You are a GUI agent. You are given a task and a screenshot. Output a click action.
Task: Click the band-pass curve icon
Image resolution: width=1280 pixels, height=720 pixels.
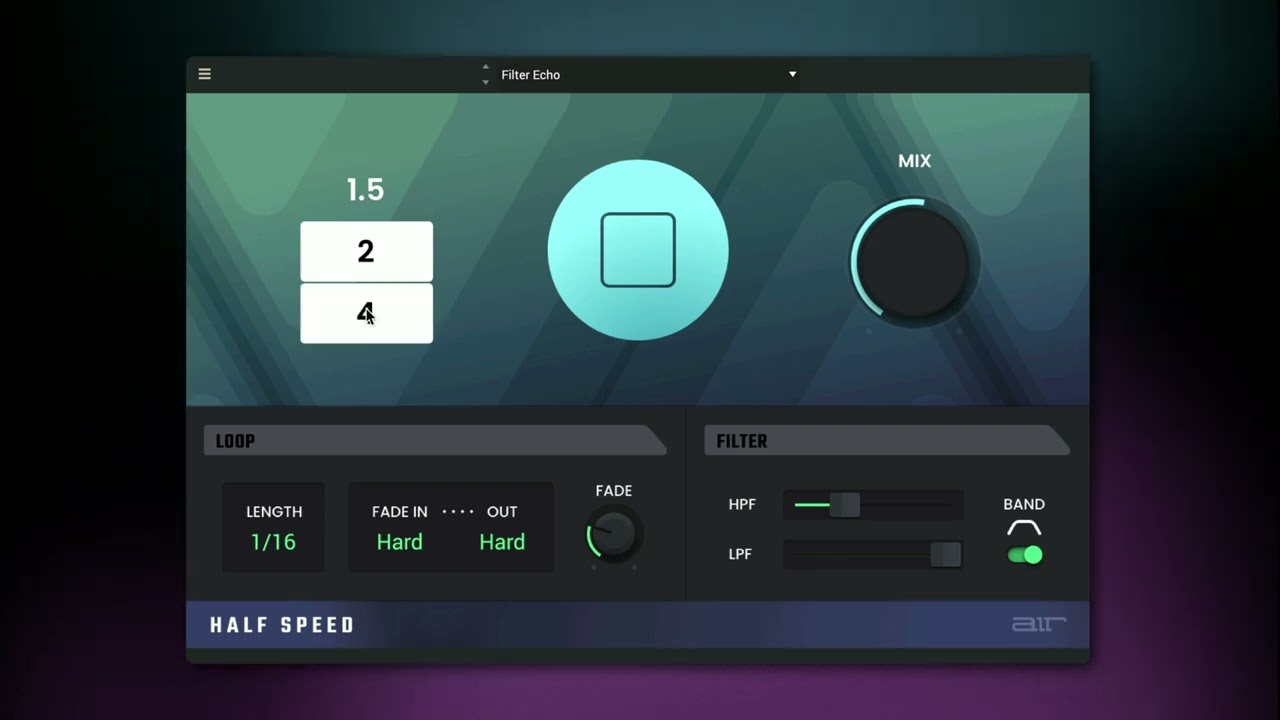1024,528
